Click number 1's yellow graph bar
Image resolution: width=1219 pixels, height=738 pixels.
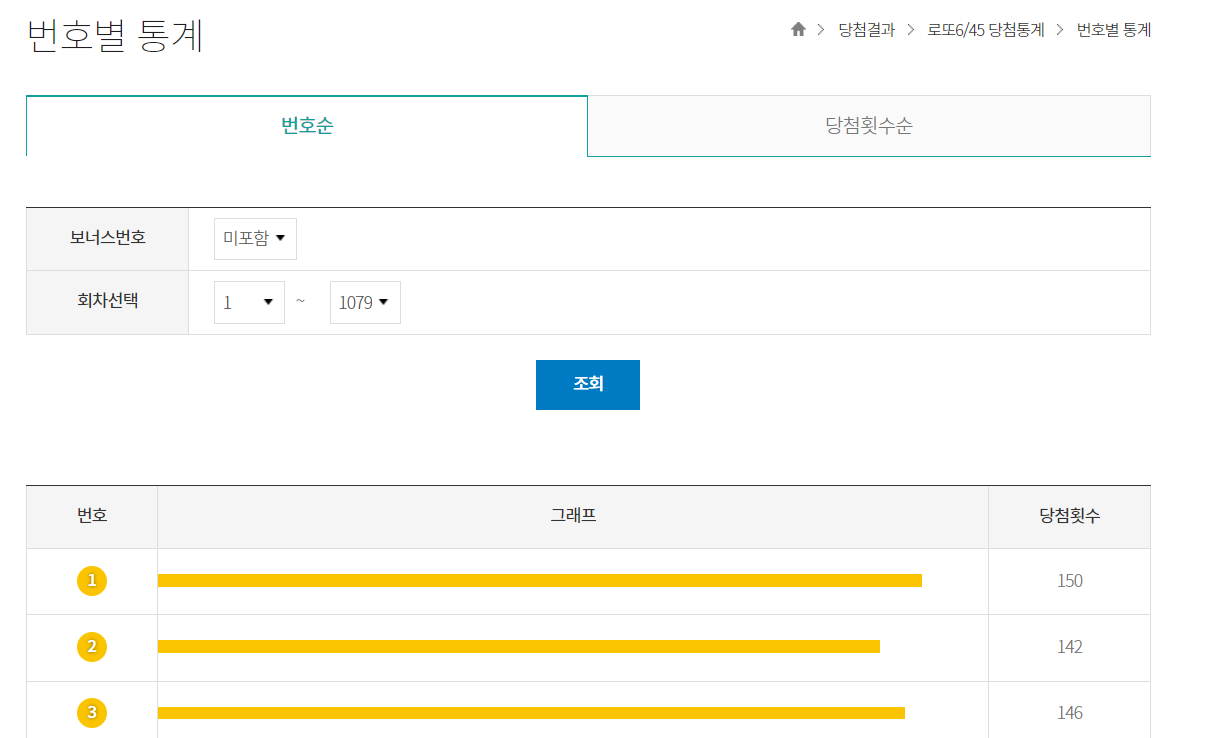point(540,580)
